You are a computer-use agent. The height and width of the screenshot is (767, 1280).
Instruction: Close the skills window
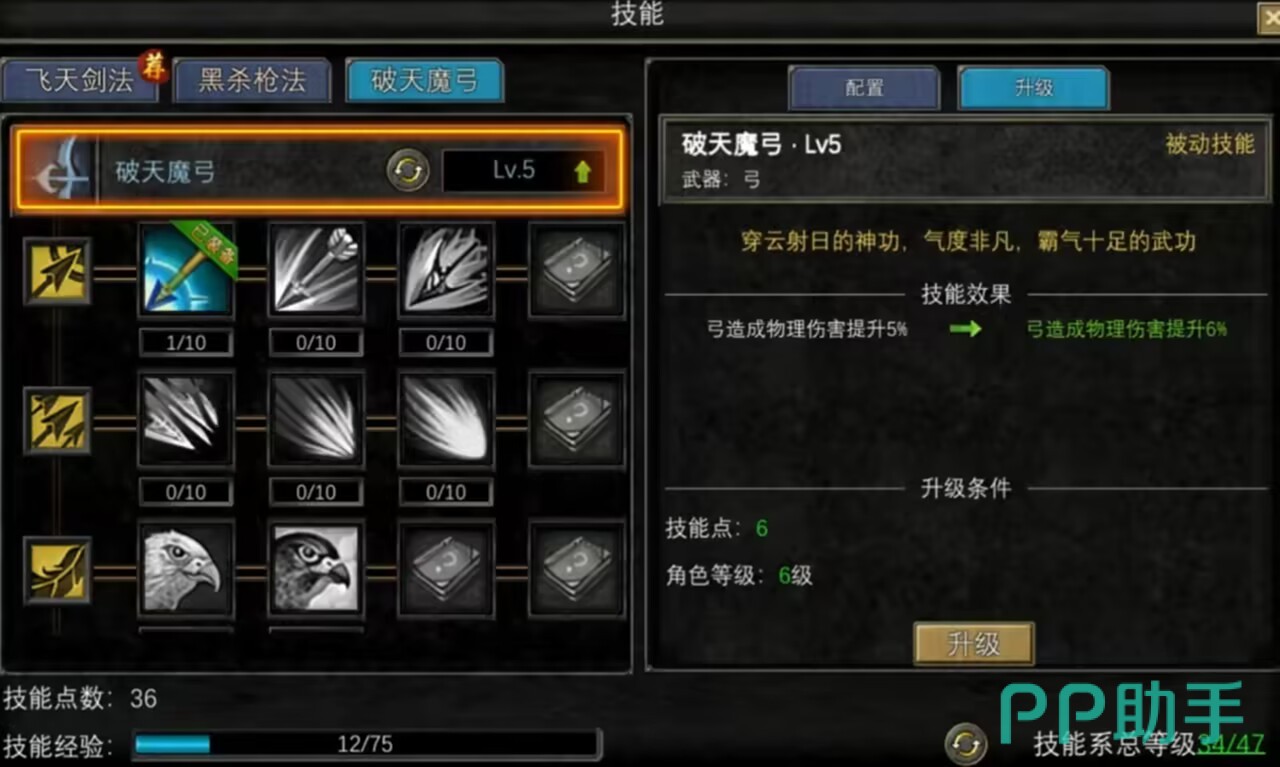pos(1268,18)
